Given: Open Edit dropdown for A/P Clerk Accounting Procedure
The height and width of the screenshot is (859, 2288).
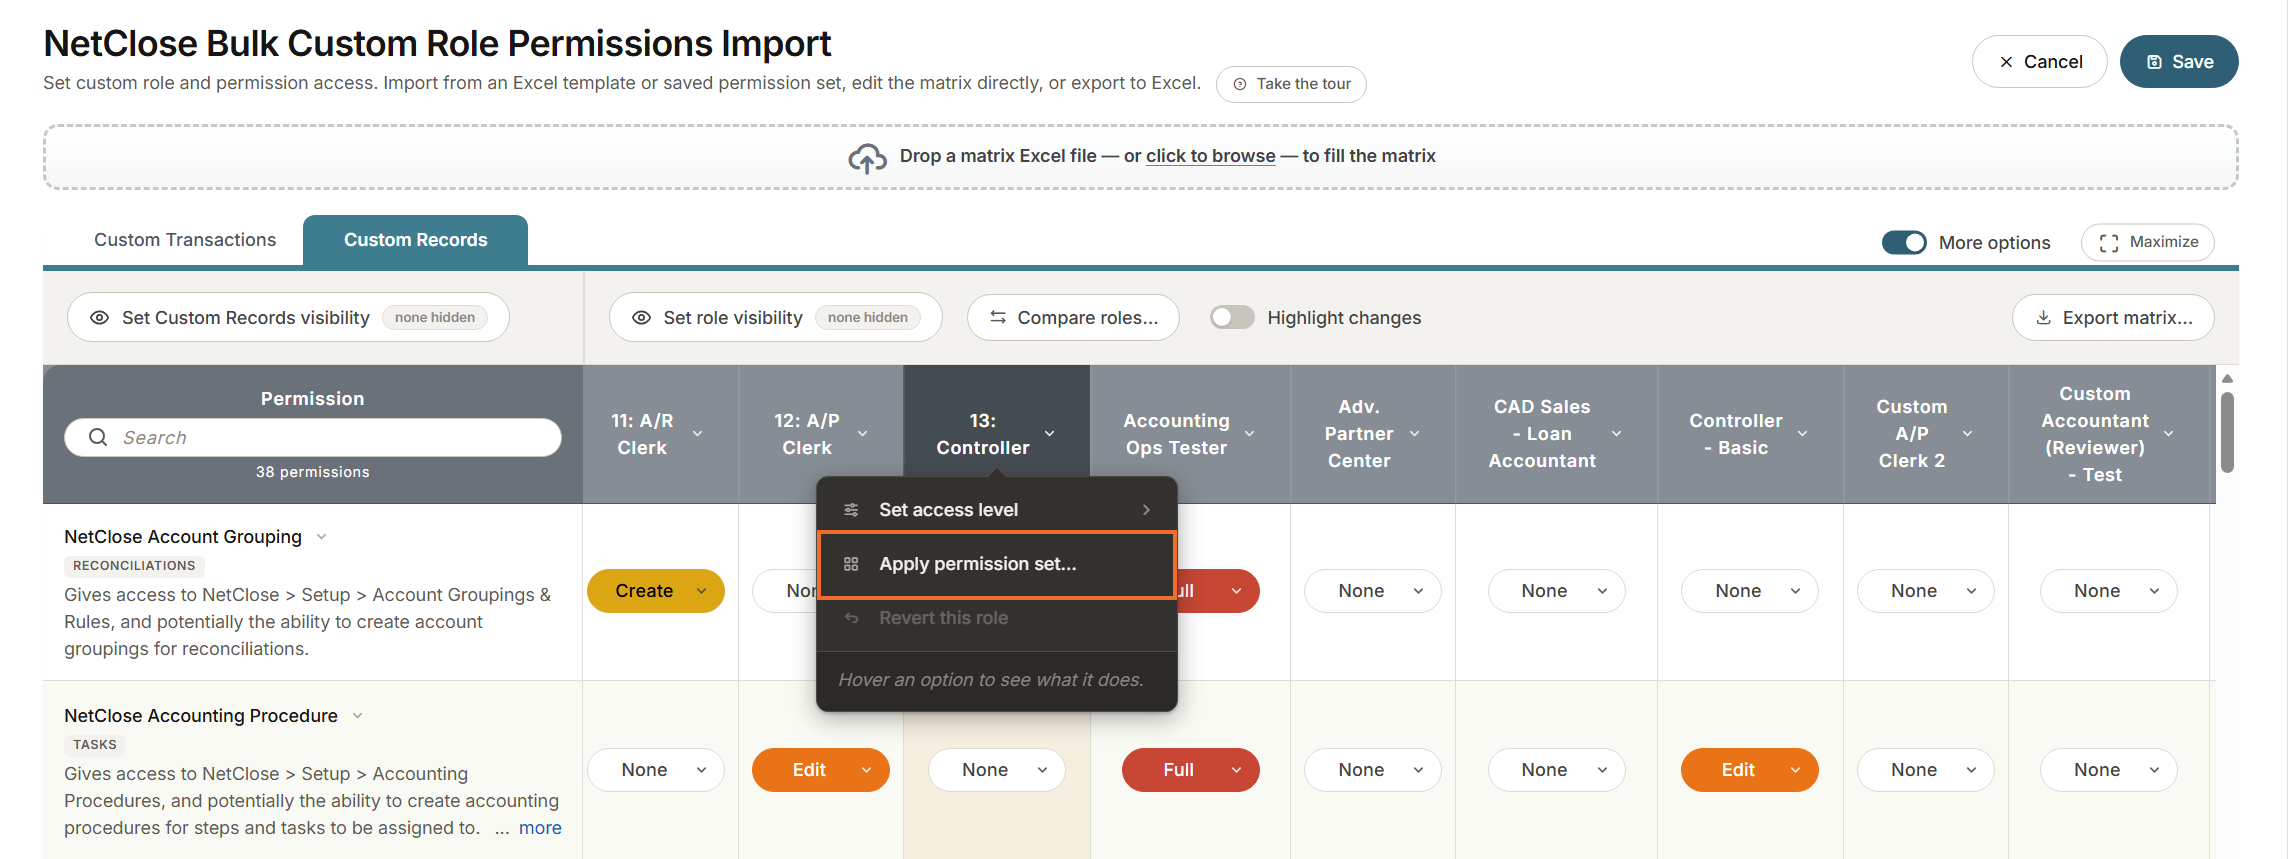Looking at the screenshot, I should 821,770.
